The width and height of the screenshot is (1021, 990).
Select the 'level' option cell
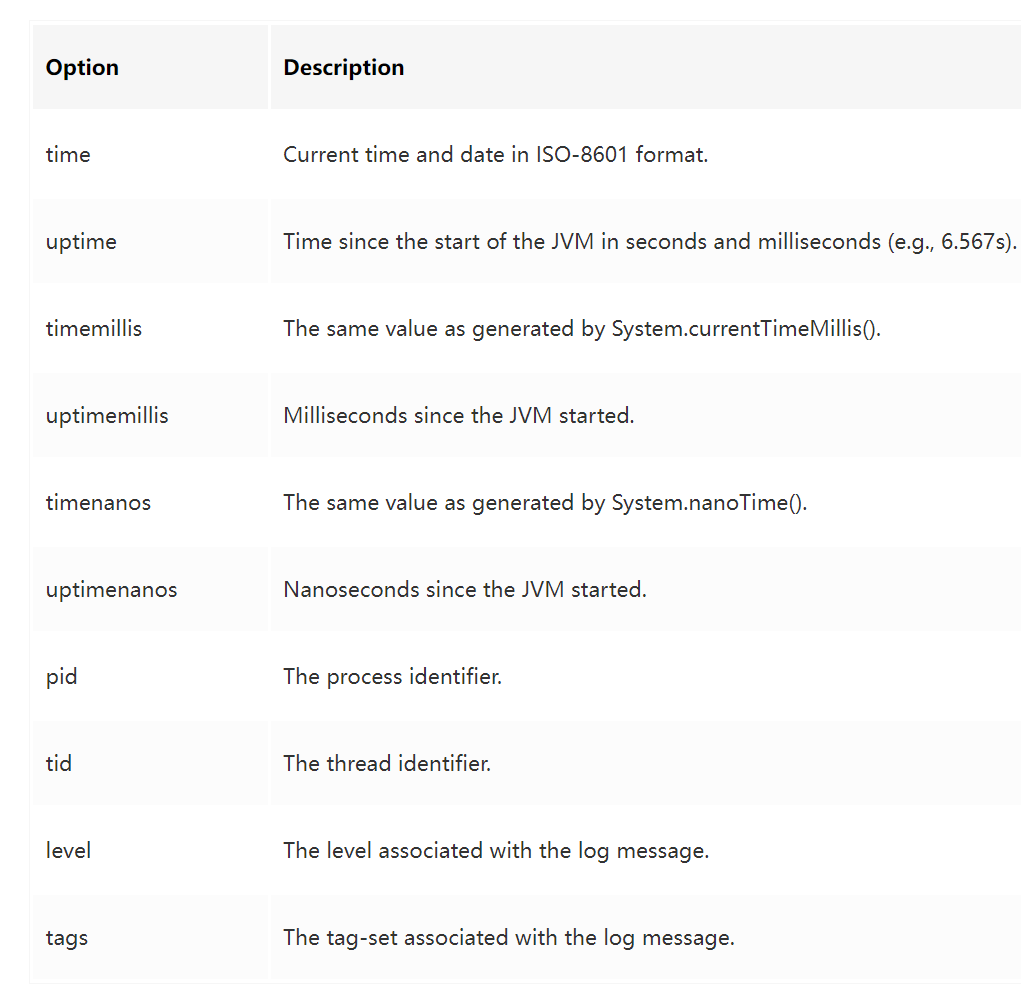tap(150, 850)
